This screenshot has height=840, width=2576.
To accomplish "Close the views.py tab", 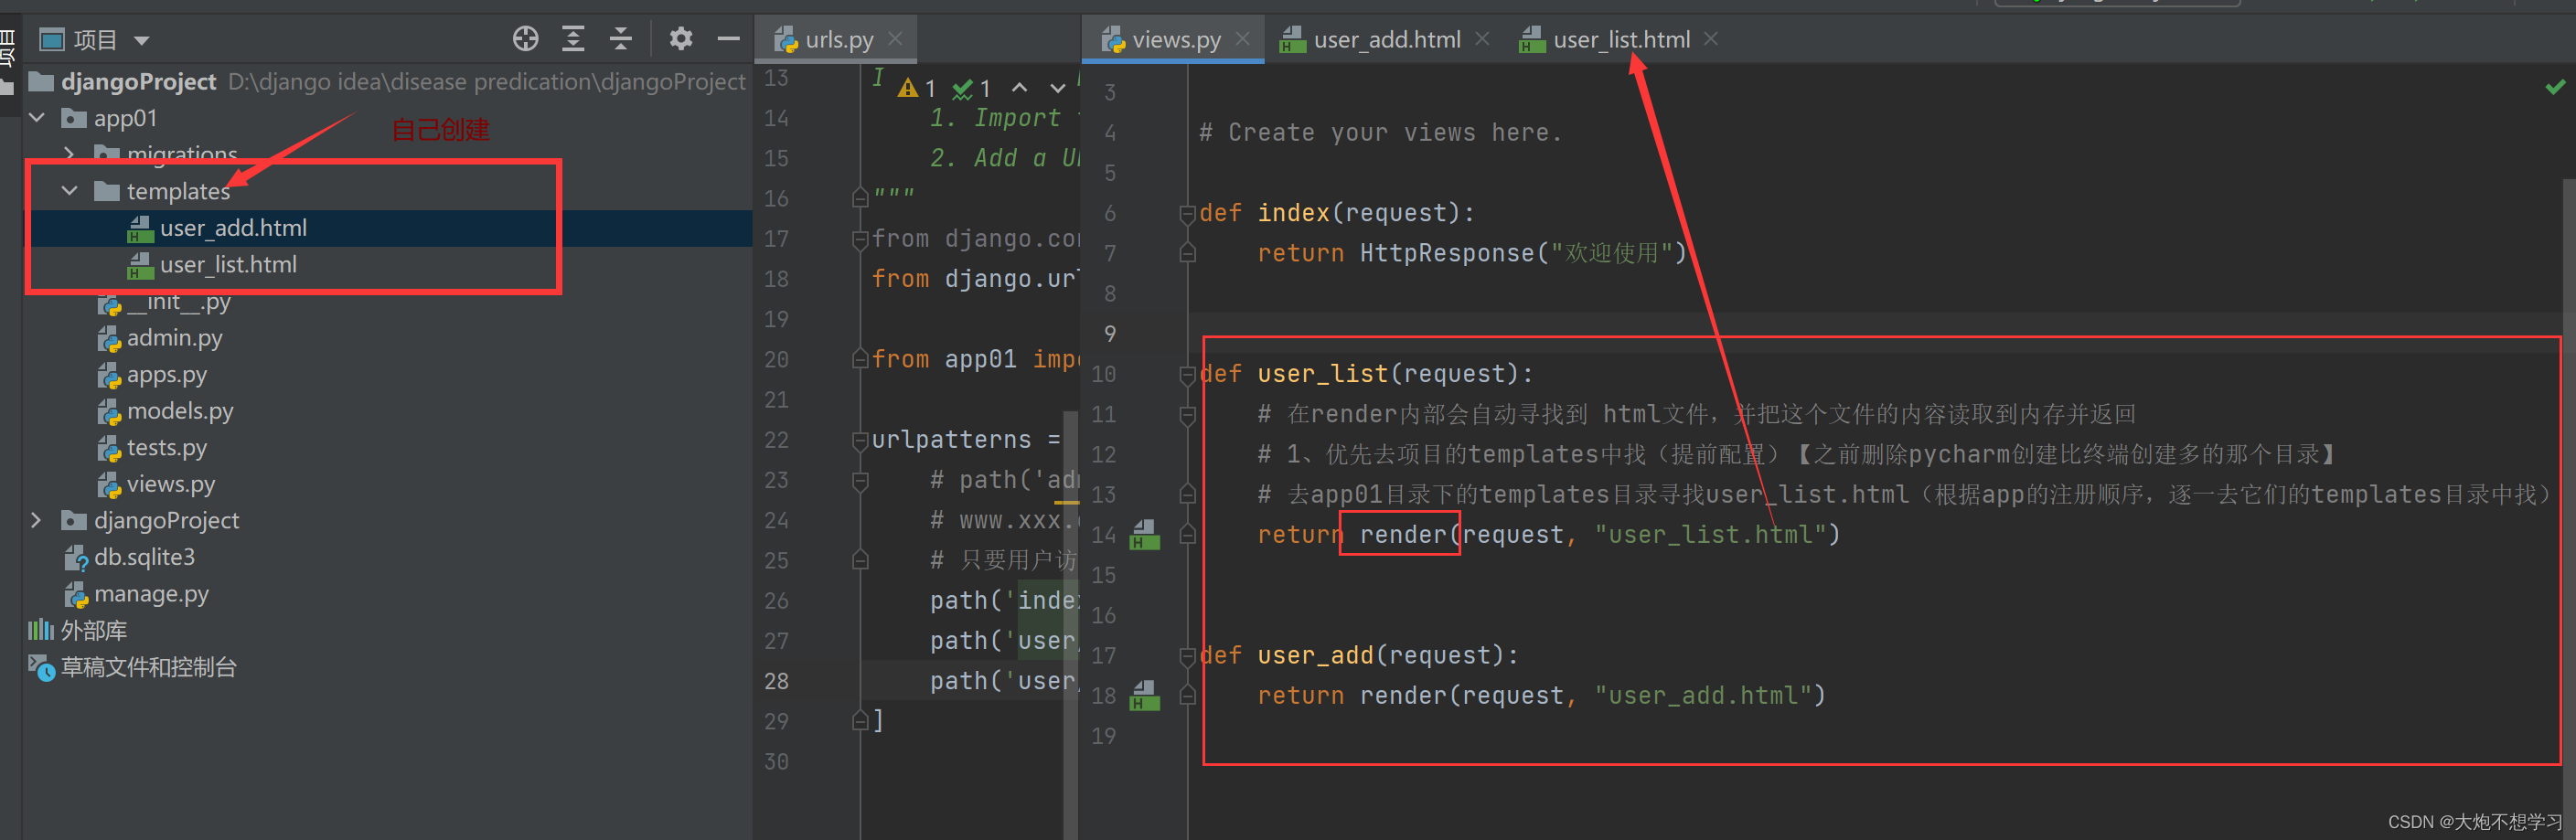I will (1243, 39).
